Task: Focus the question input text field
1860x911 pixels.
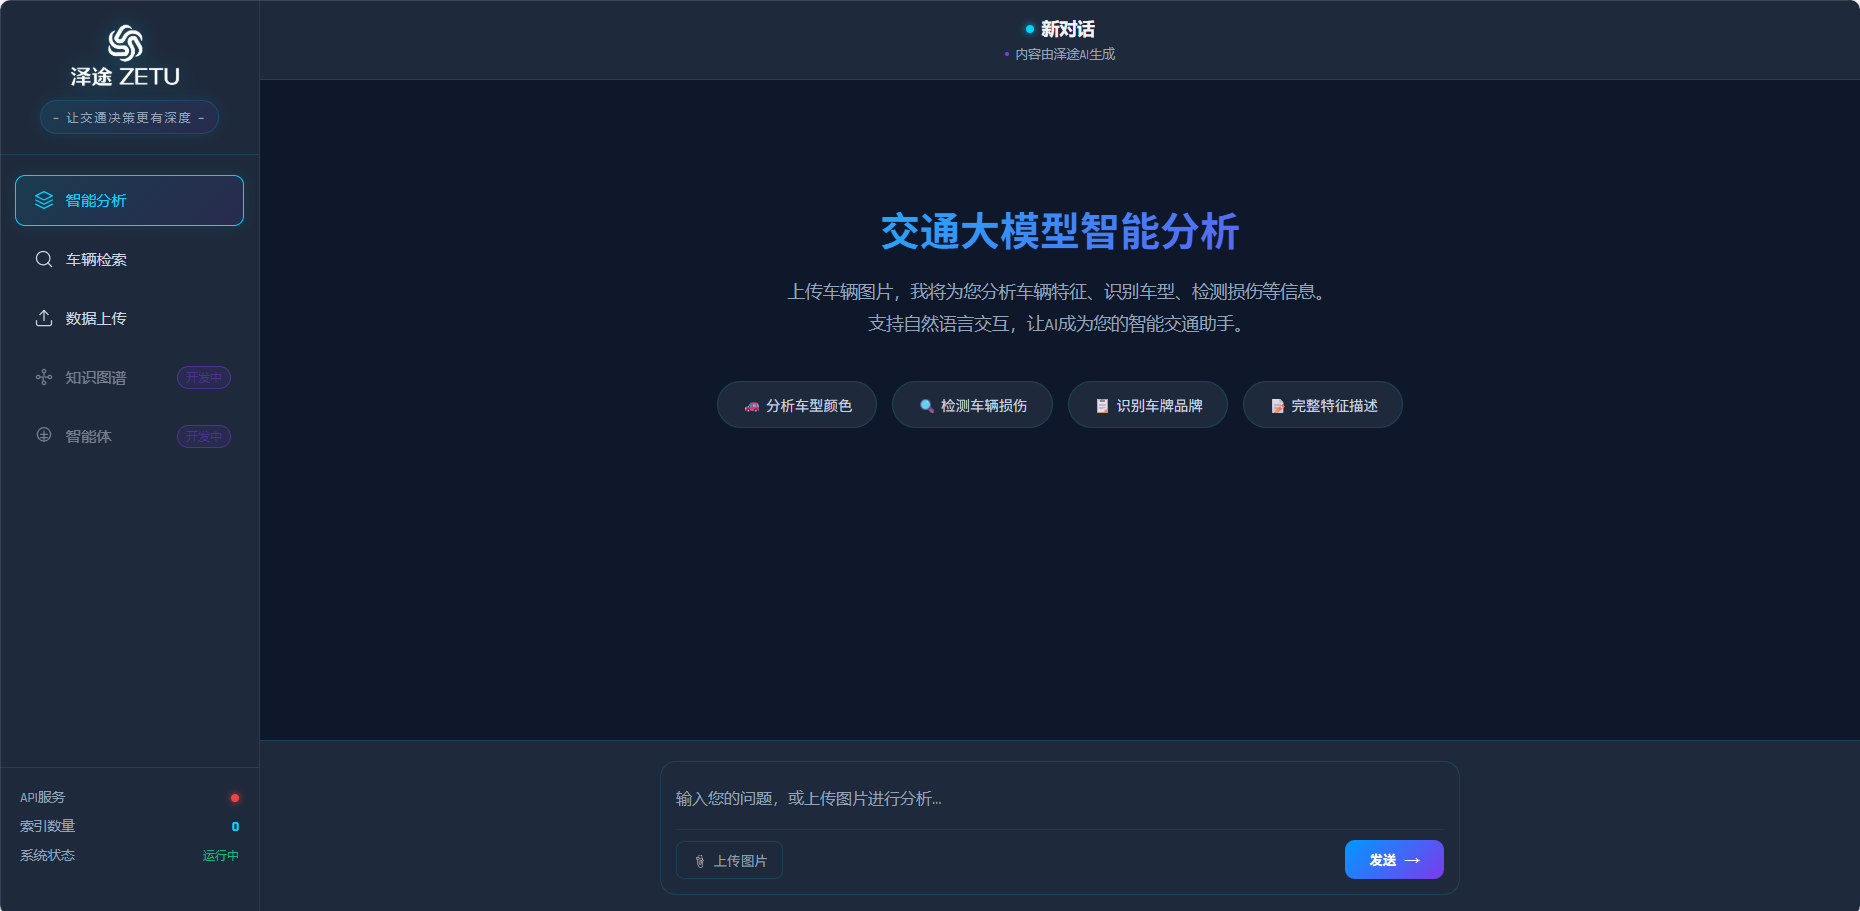Action: pos(1058,798)
